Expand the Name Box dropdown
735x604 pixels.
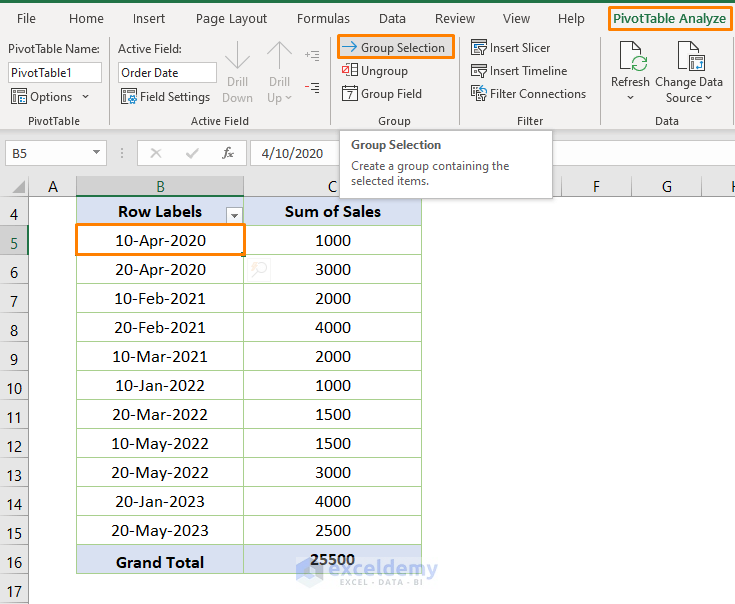click(x=97, y=153)
